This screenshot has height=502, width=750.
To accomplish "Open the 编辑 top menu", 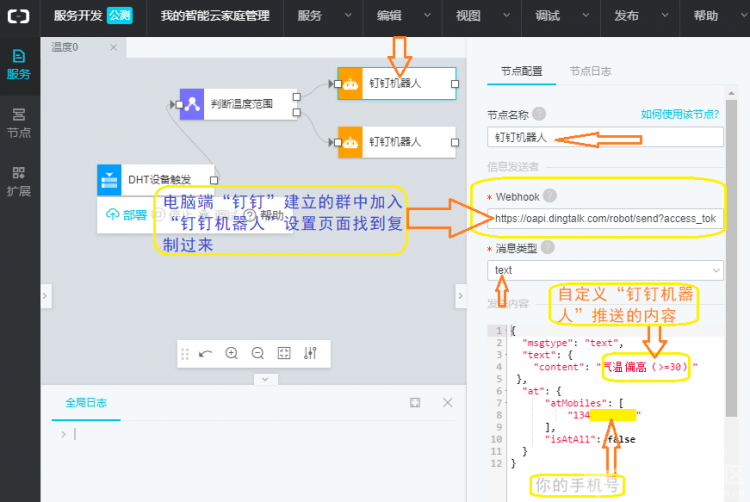I will 403,16.
